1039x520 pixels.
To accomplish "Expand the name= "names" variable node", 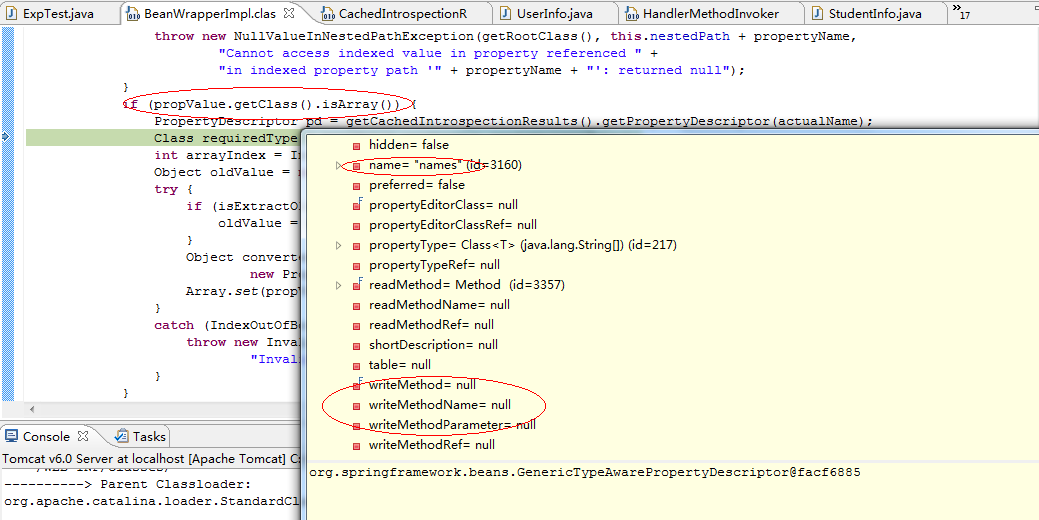I will 339,166.
